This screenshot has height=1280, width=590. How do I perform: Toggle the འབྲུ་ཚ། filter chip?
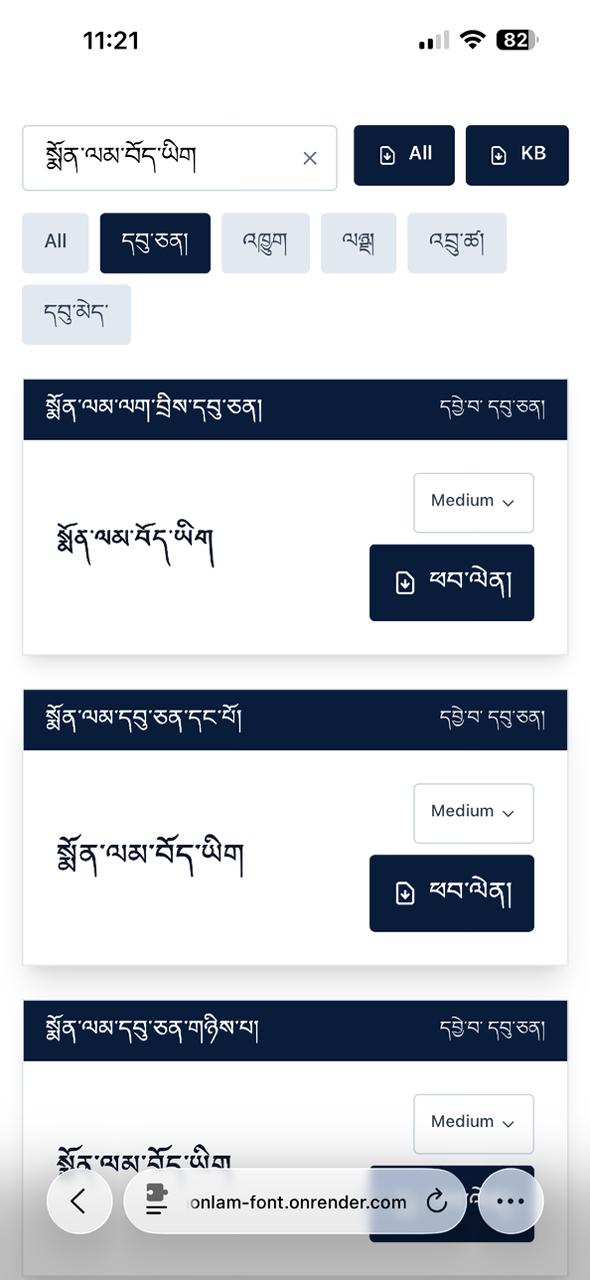tap(457, 243)
